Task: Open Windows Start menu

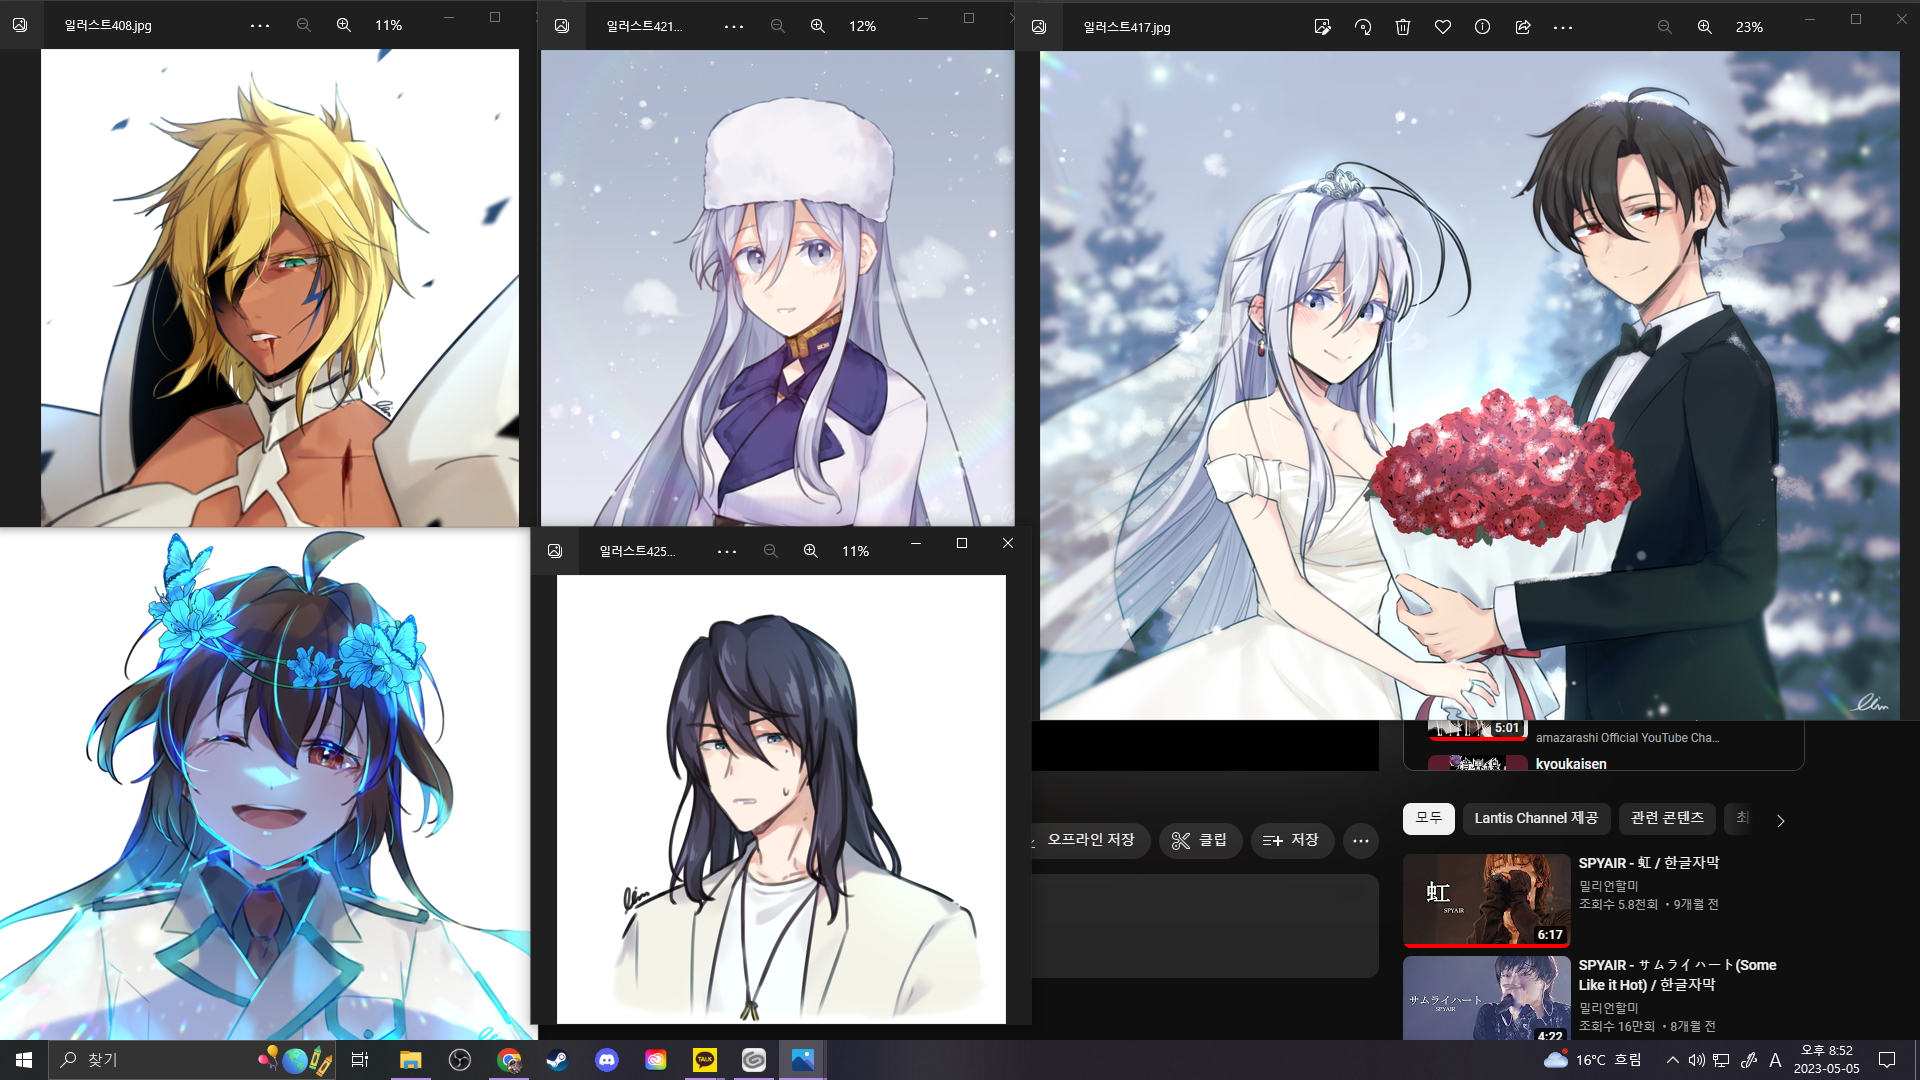Action: (24, 1060)
